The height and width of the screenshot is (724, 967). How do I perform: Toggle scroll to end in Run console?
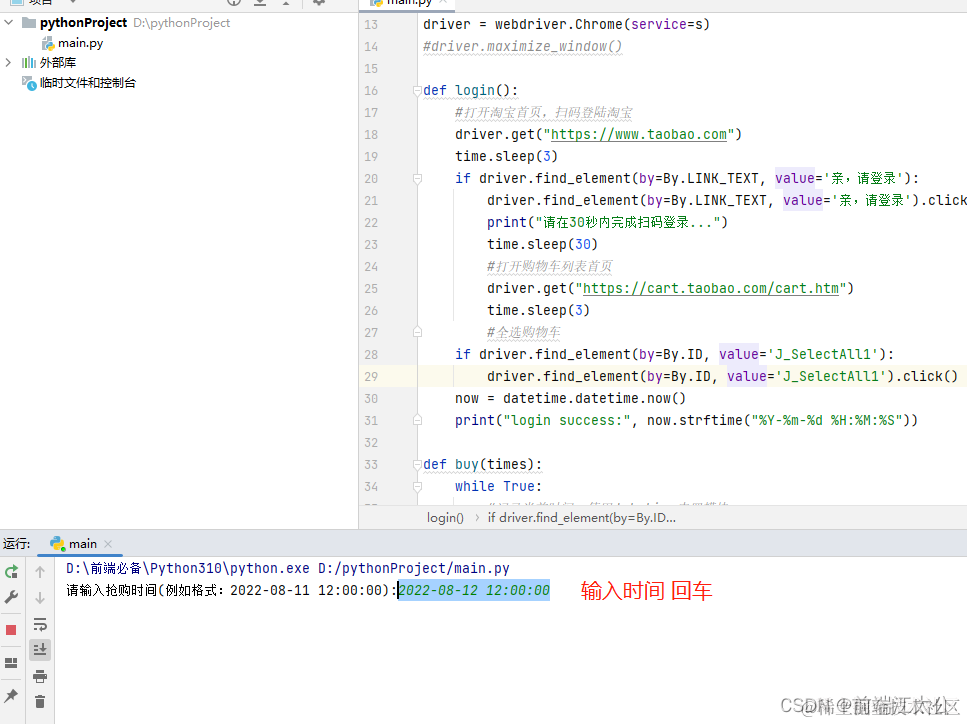(x=40, y=649)
